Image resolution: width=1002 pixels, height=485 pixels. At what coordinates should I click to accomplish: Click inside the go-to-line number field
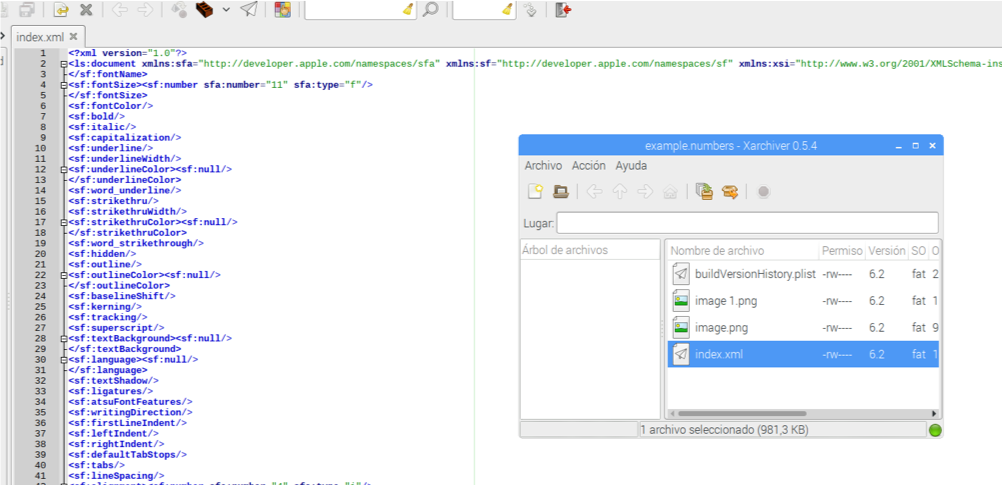coord(477,10)
